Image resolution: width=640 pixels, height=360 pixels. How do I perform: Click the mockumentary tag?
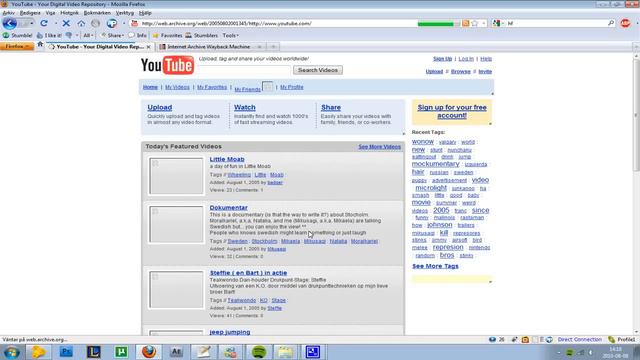coord(436,164)
